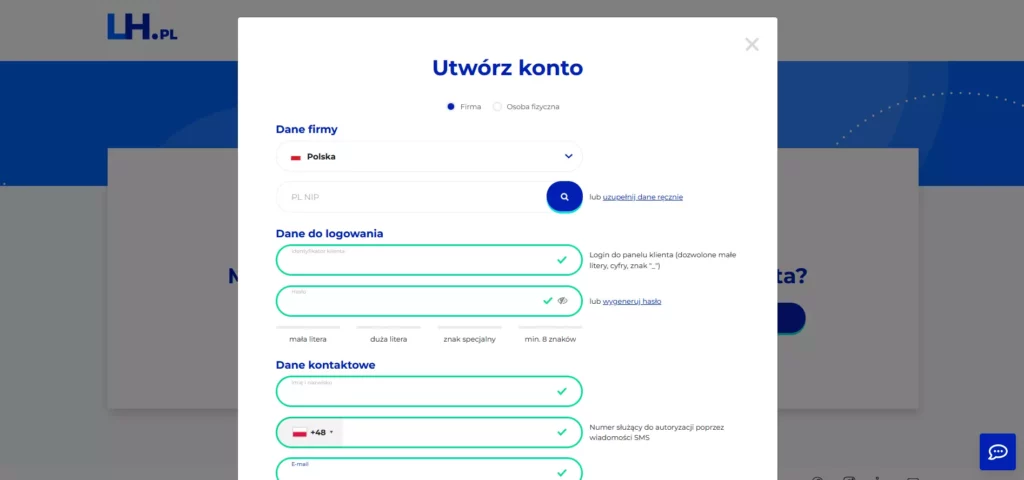Select the Firma radio option
The image size is (1024, 480).
pyautogui.click(x=451, y=106)
